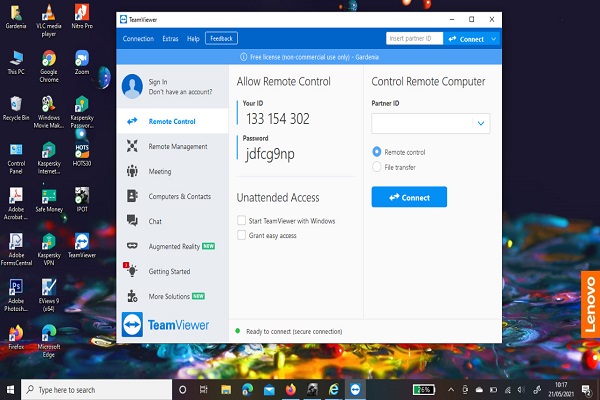
Task: Click the More Solutions puzzle icon
Action: point(132,296)
